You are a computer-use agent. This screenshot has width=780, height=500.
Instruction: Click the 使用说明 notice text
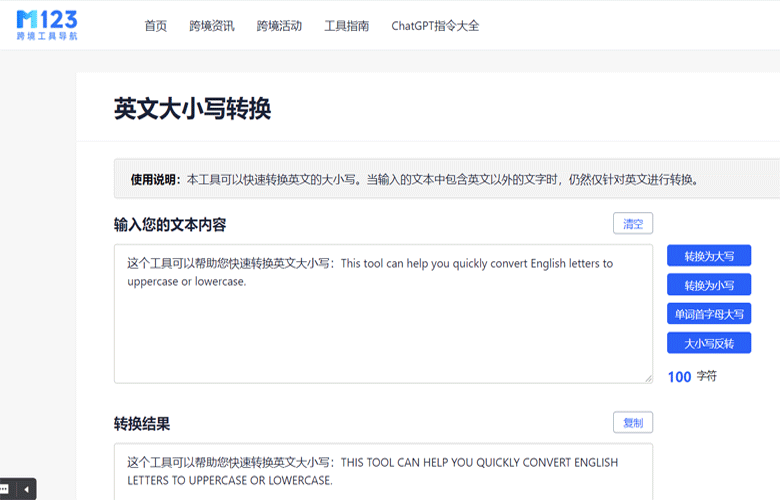pyautogui.click(x=415, y=180)
